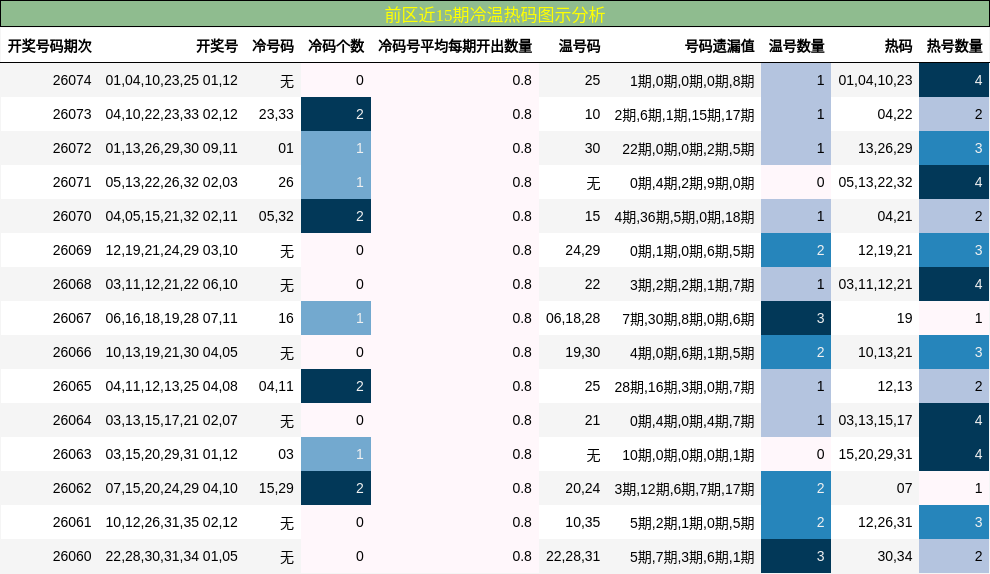The height and width of the screenshot is (574, 990).
Task: Select period number 26068
Action: tap(72, 284)
